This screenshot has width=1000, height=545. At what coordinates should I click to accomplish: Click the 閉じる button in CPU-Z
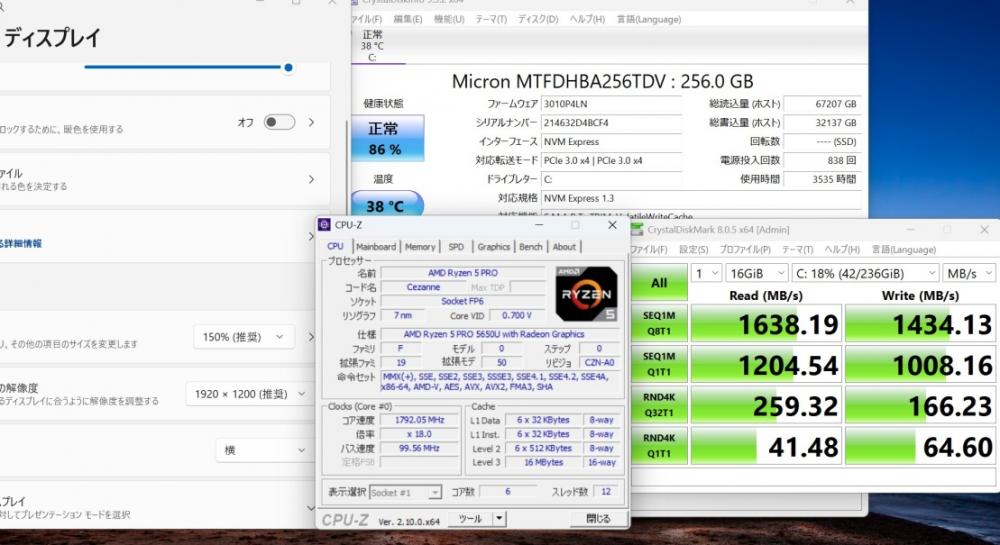coord(598,519)
